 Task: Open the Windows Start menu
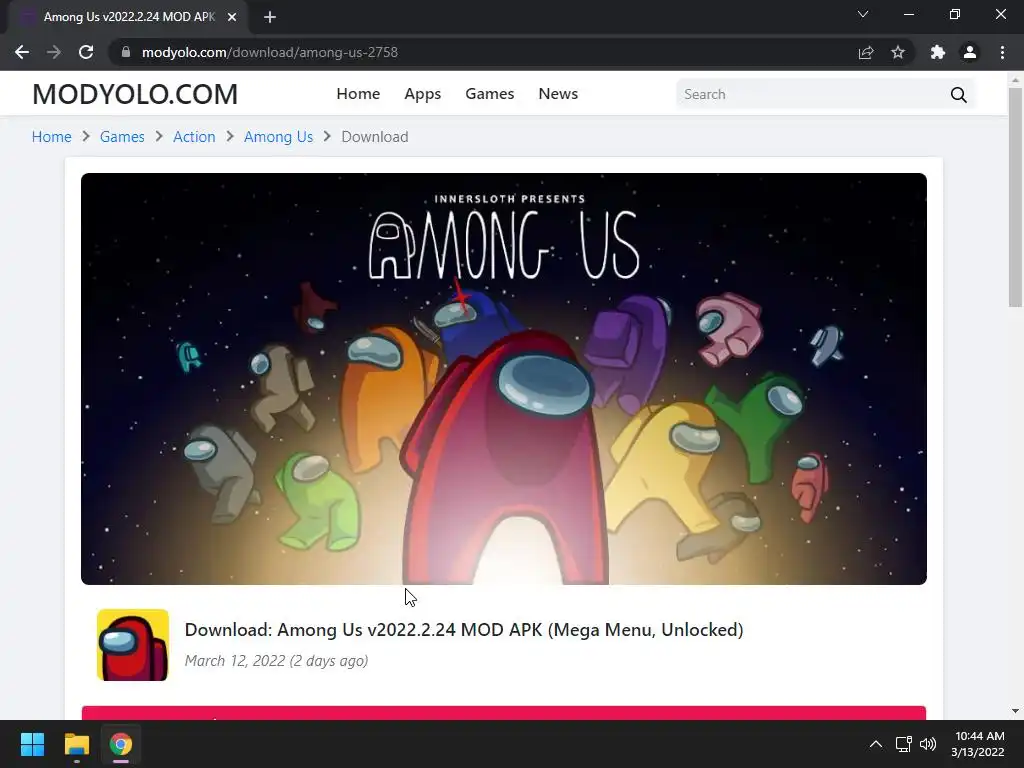pyautogui.click(x=32, y=744)
